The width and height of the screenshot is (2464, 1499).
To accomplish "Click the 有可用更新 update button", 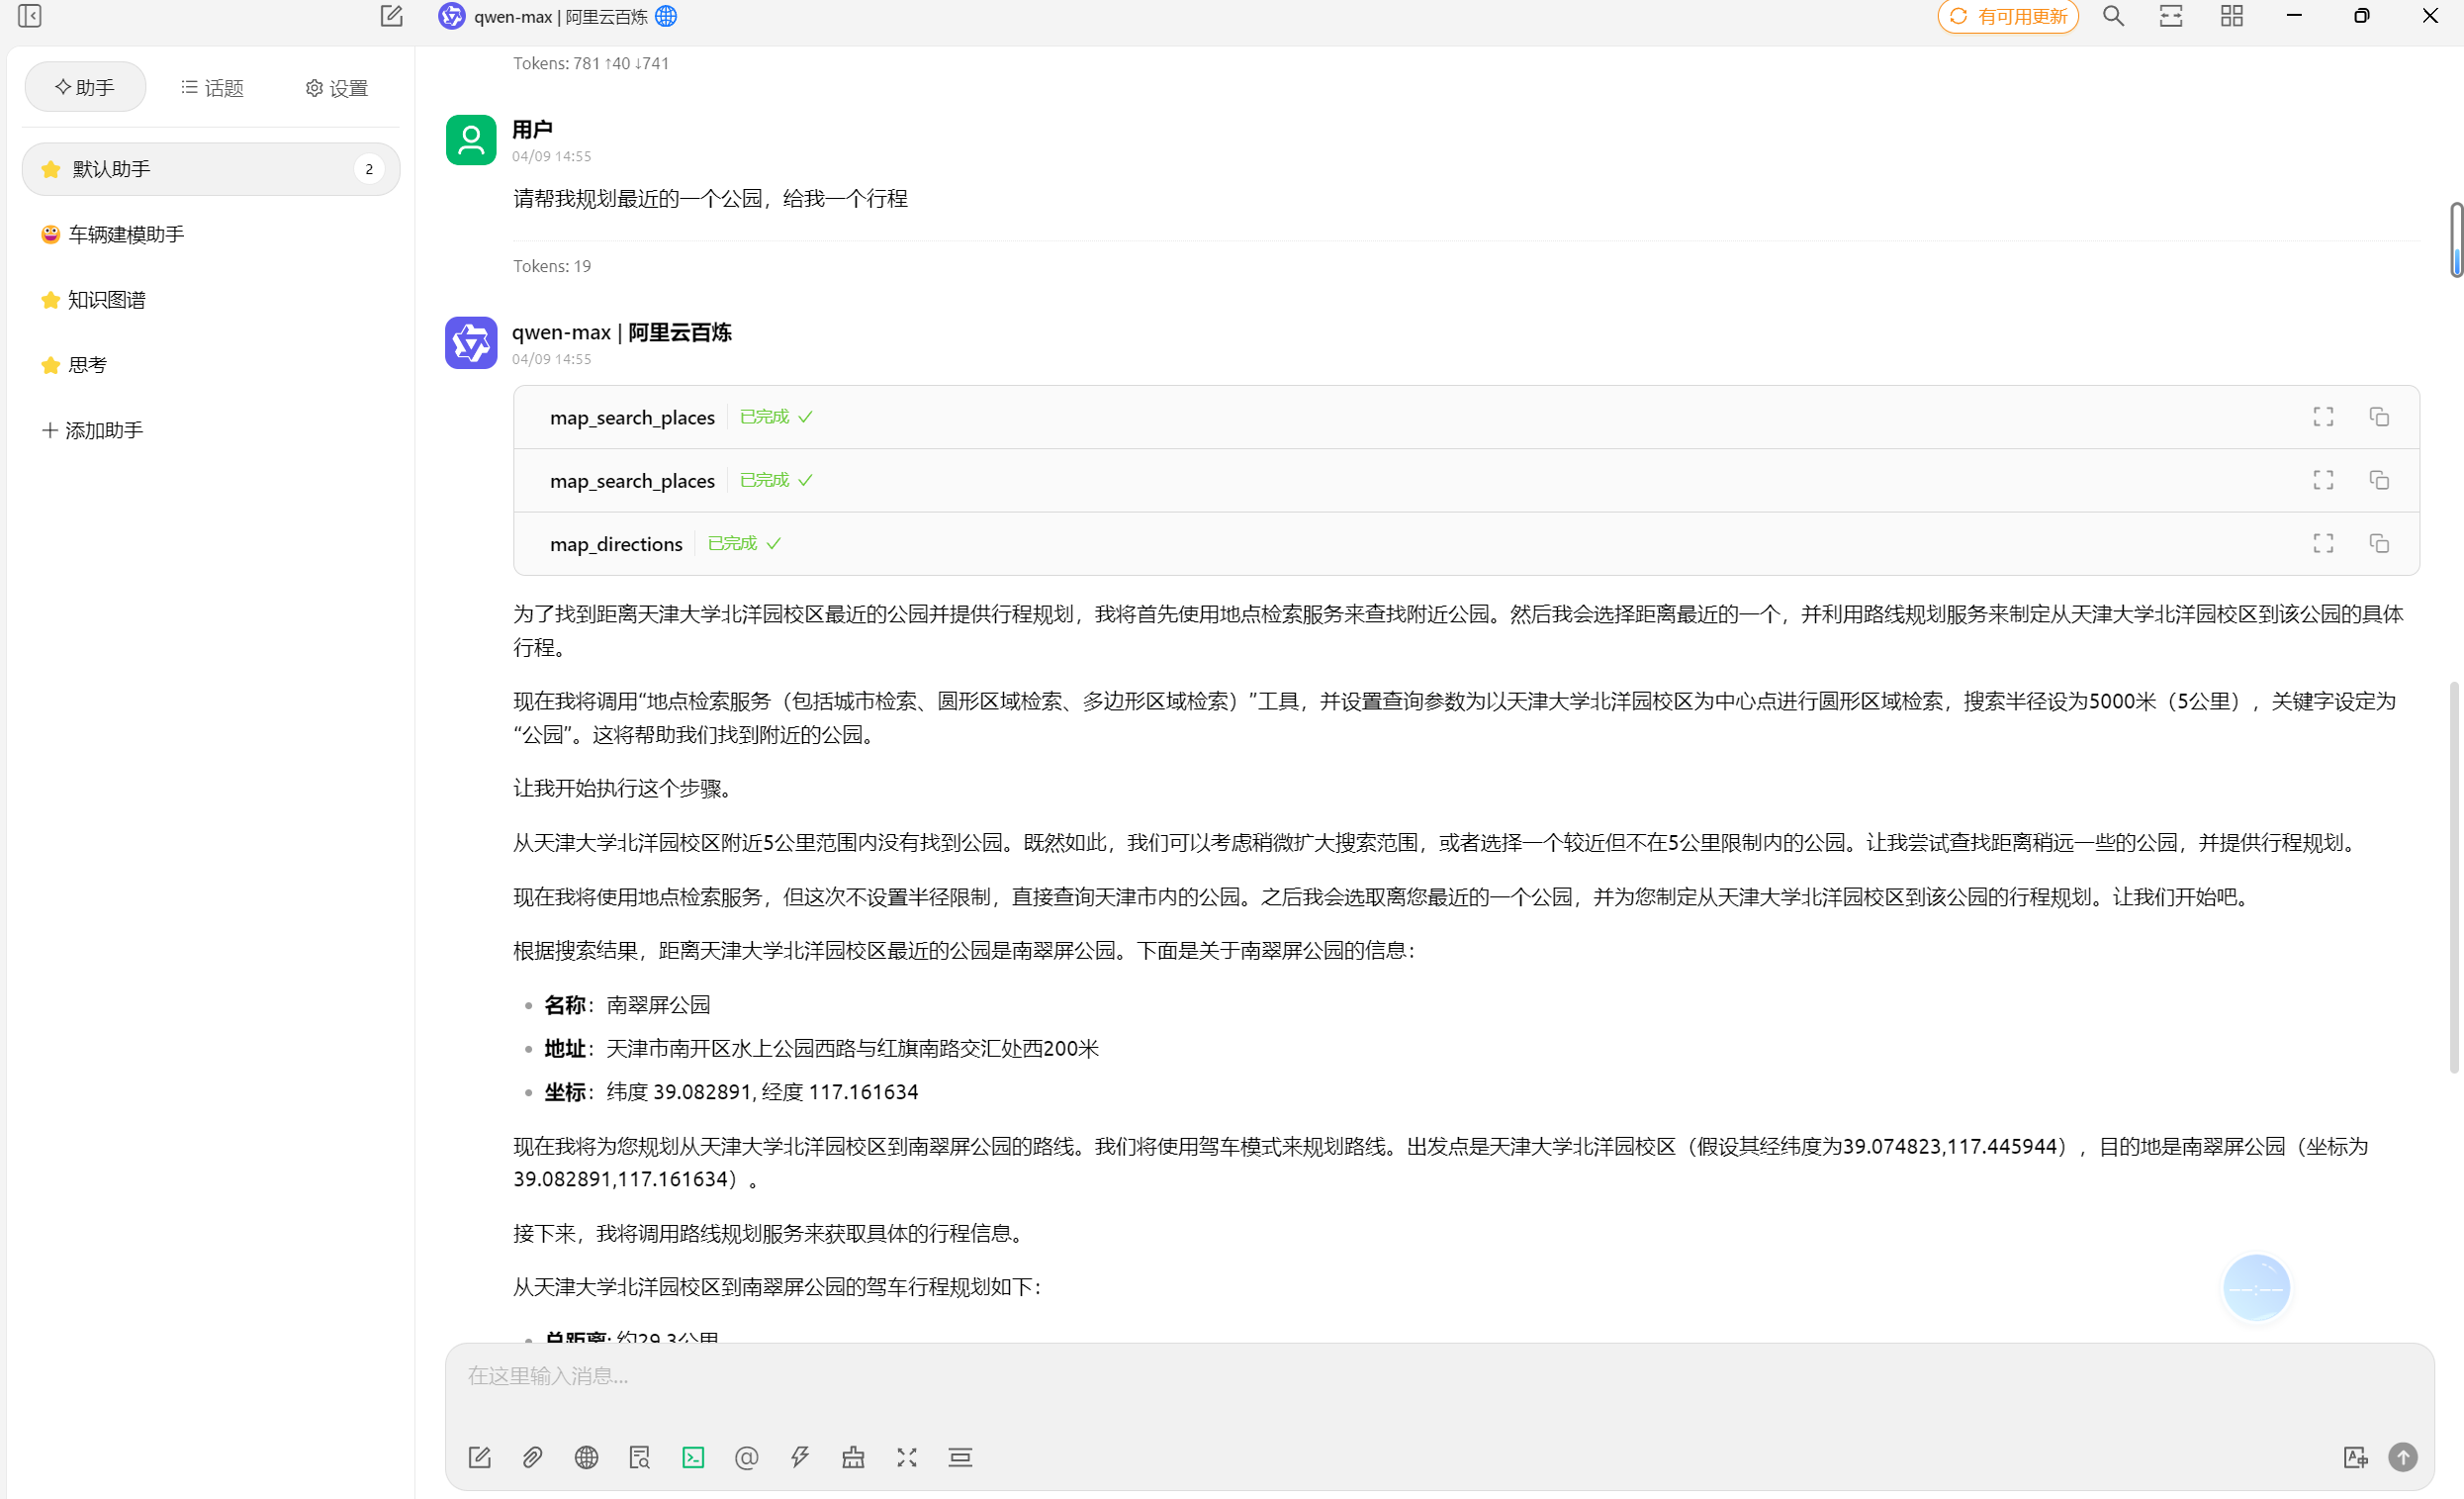I will coord(2008,16).
